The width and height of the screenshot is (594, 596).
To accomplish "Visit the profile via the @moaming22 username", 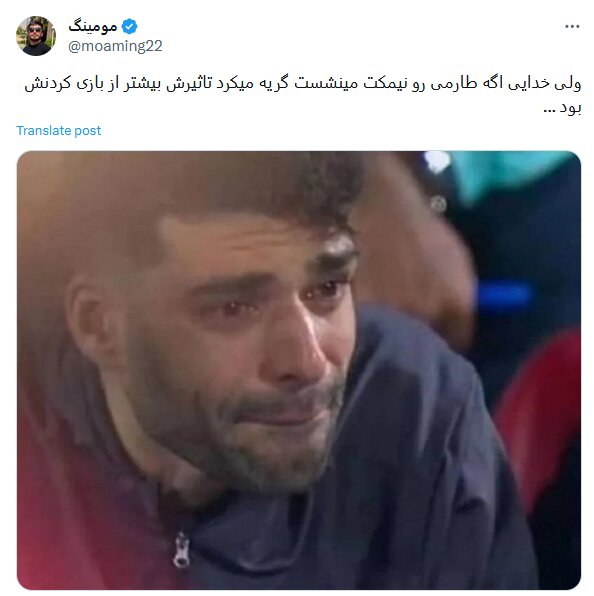I will point(115,46).
